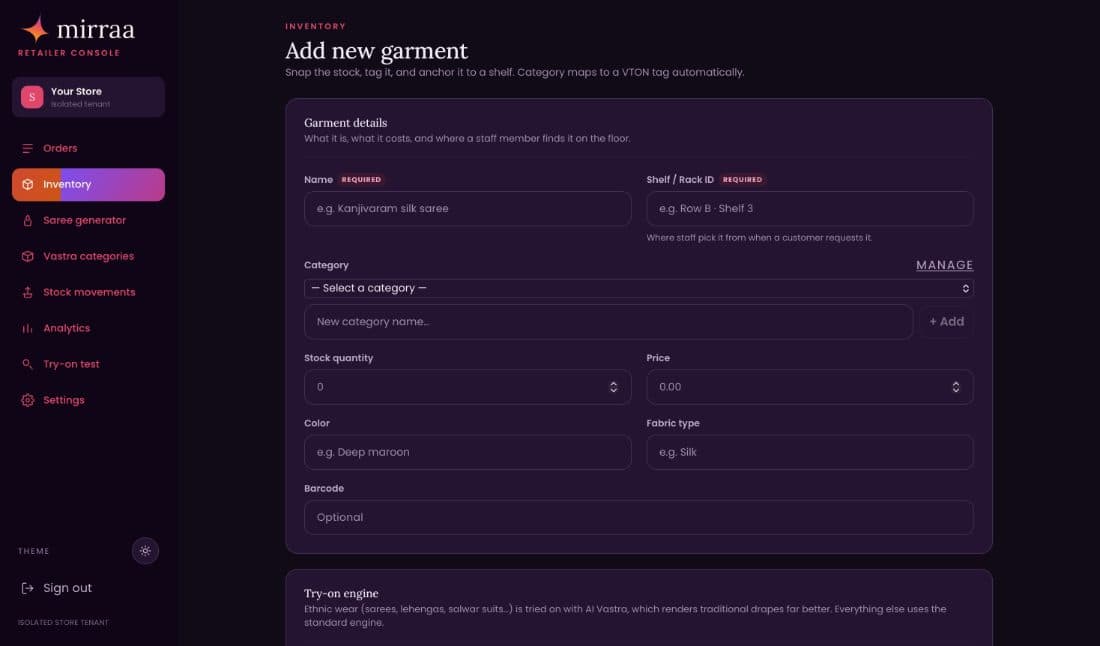Click into the Stock quantity field
Image resolution: width=1100 pixels, height=646 pixels.
467,387
